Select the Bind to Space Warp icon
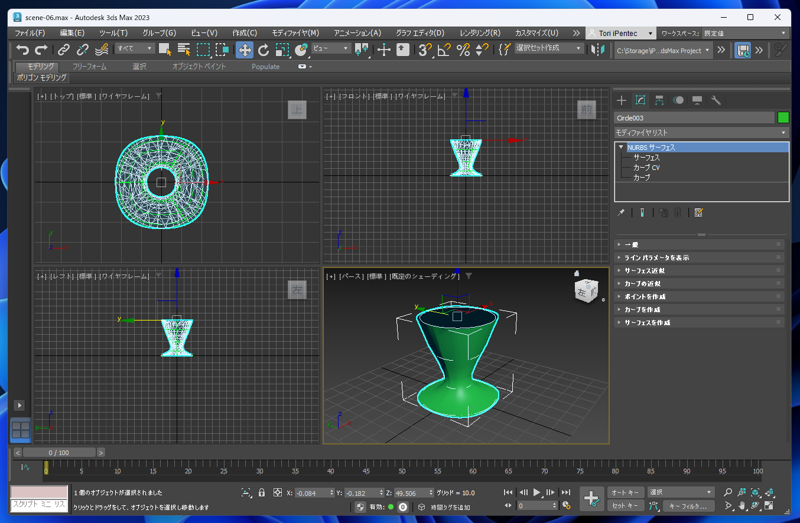This screenshot has width=800, height=523. pyautogui.click(x=102, y=49)
